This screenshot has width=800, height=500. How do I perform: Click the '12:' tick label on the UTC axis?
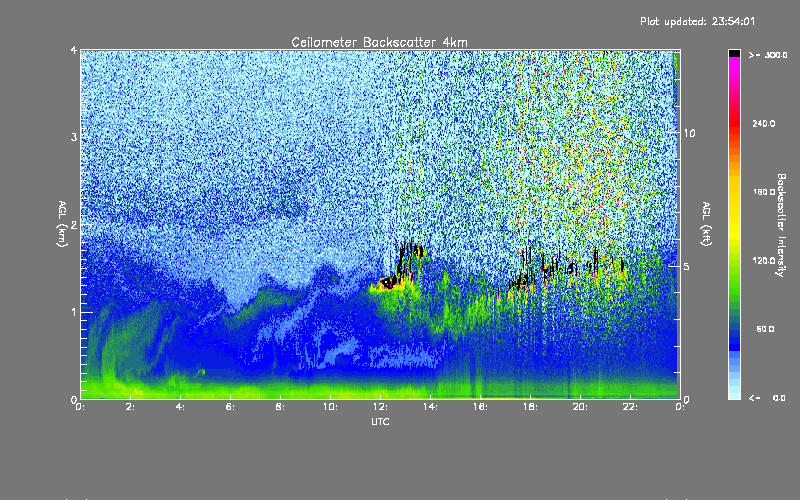(x=380, y=407)
